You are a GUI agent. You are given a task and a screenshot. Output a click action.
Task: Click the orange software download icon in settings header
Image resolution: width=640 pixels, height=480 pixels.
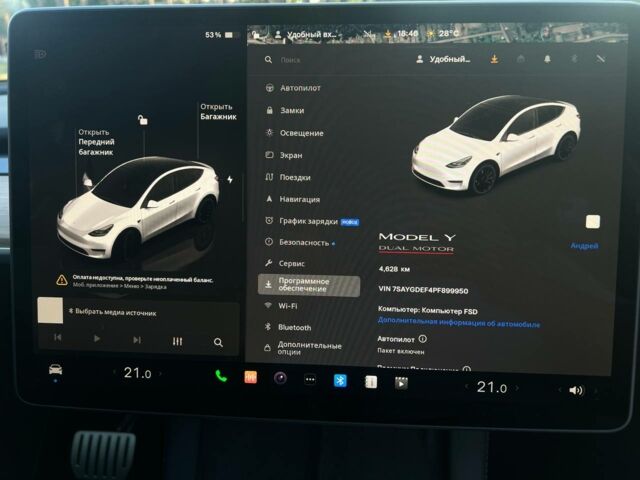(494, 60)
